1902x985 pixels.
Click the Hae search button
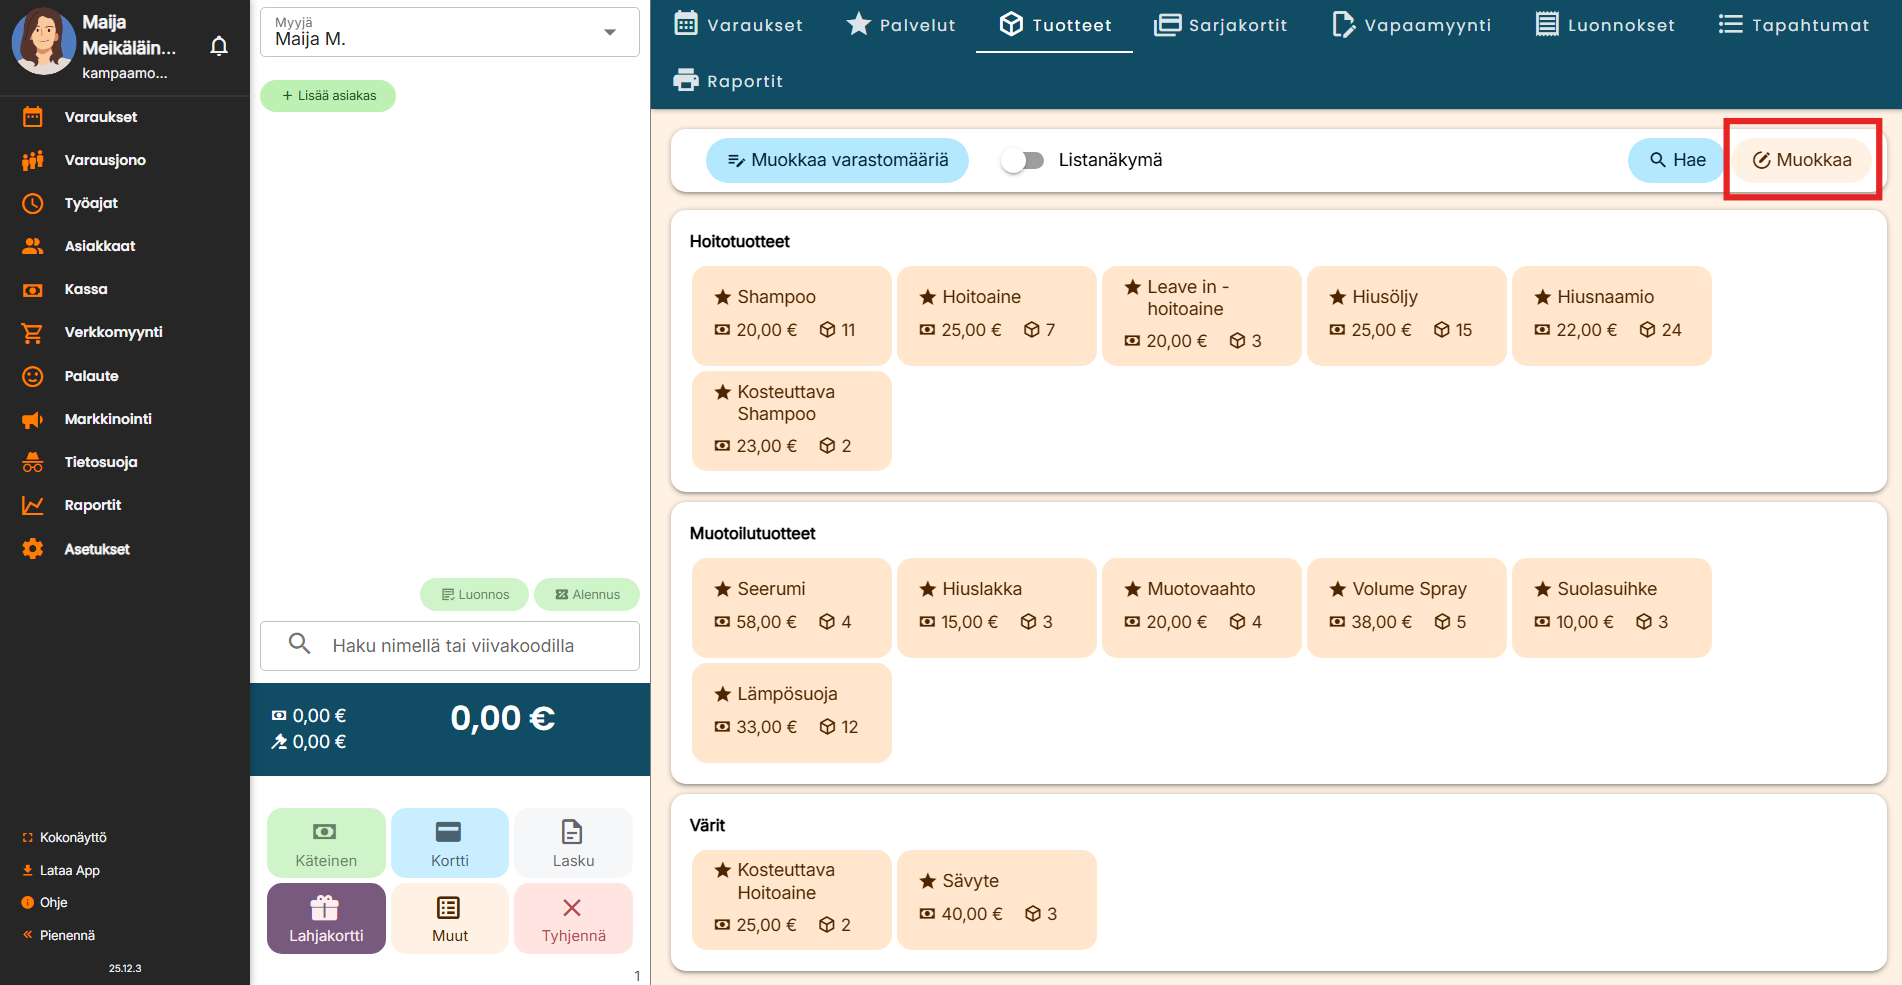1677,160
